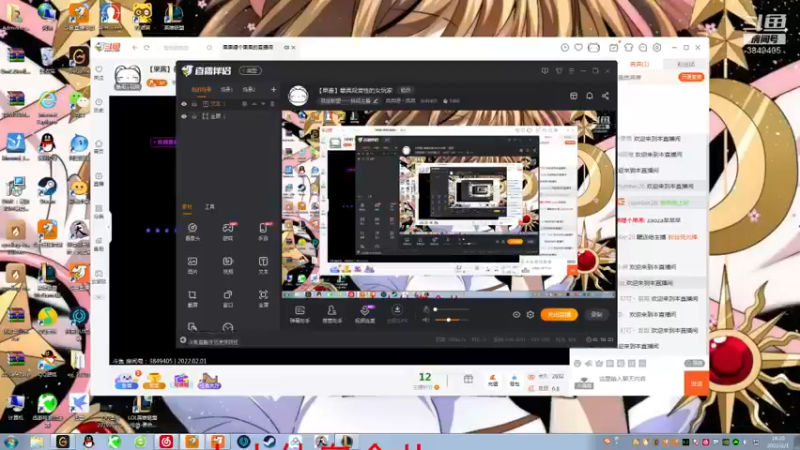This screenshot has height=450, width=800.
Task: Open the hamburger menu in 直播伴侣 title bar
Action: point(571,71)
